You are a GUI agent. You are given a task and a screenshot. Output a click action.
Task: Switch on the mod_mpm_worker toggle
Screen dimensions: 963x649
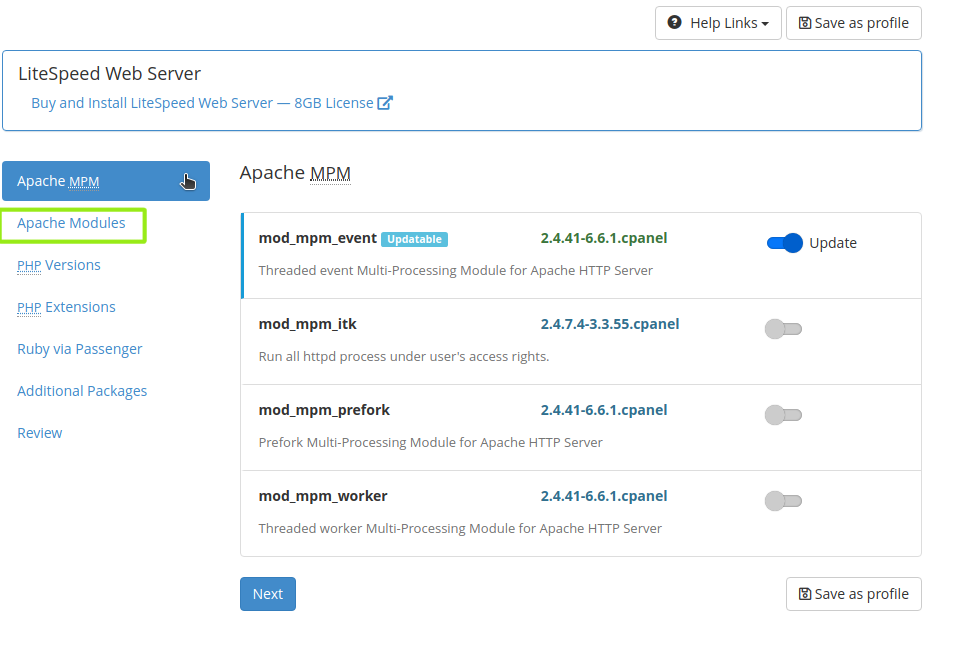click(x=783, y=501)
